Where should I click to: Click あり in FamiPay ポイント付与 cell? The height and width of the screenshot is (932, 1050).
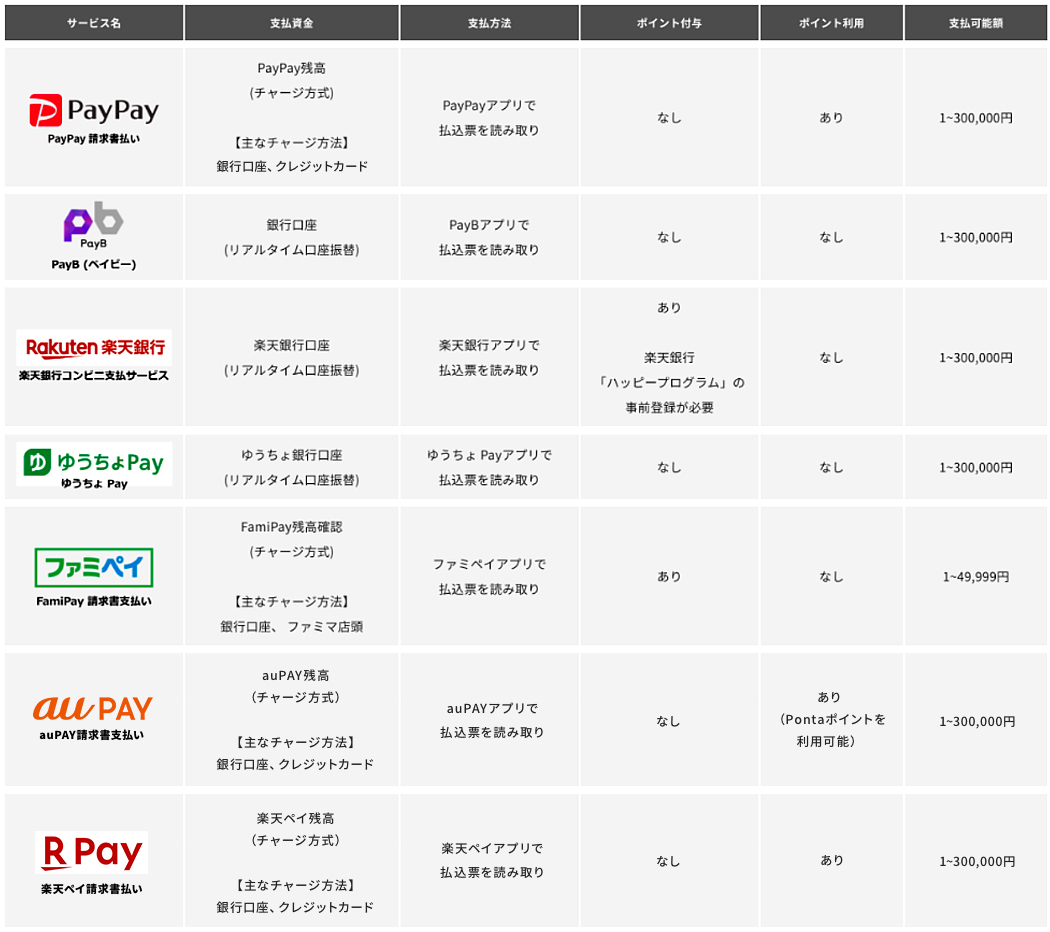pyautogui.click(x=669, y=576)
